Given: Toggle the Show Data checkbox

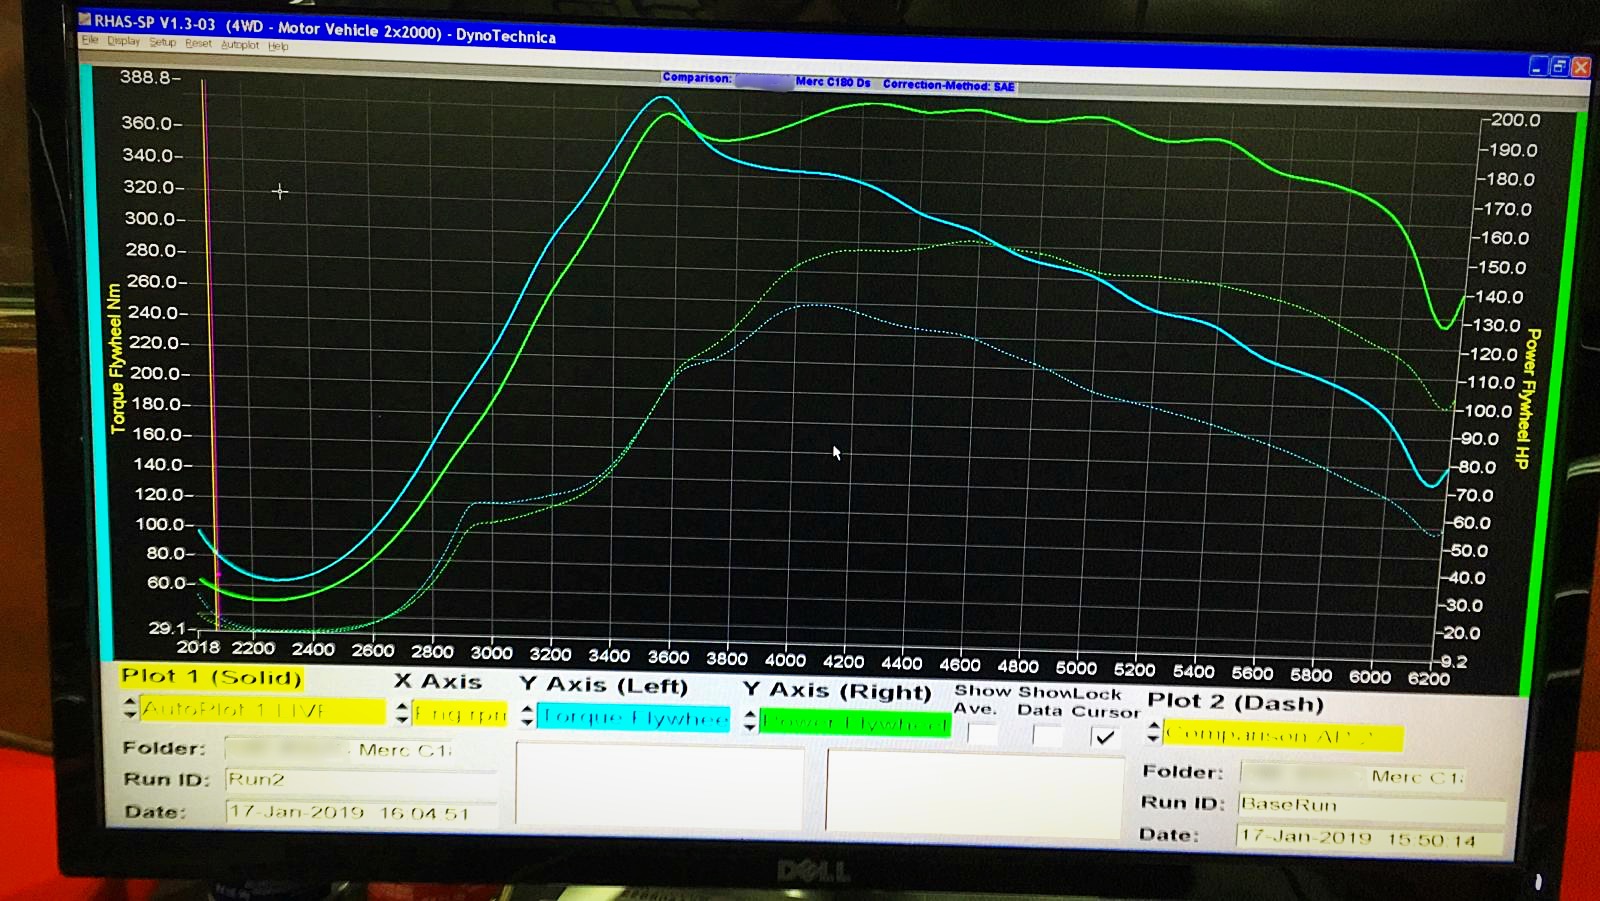Looking at the screenshot, I should pyautogui.click(x=1047, y=736).
